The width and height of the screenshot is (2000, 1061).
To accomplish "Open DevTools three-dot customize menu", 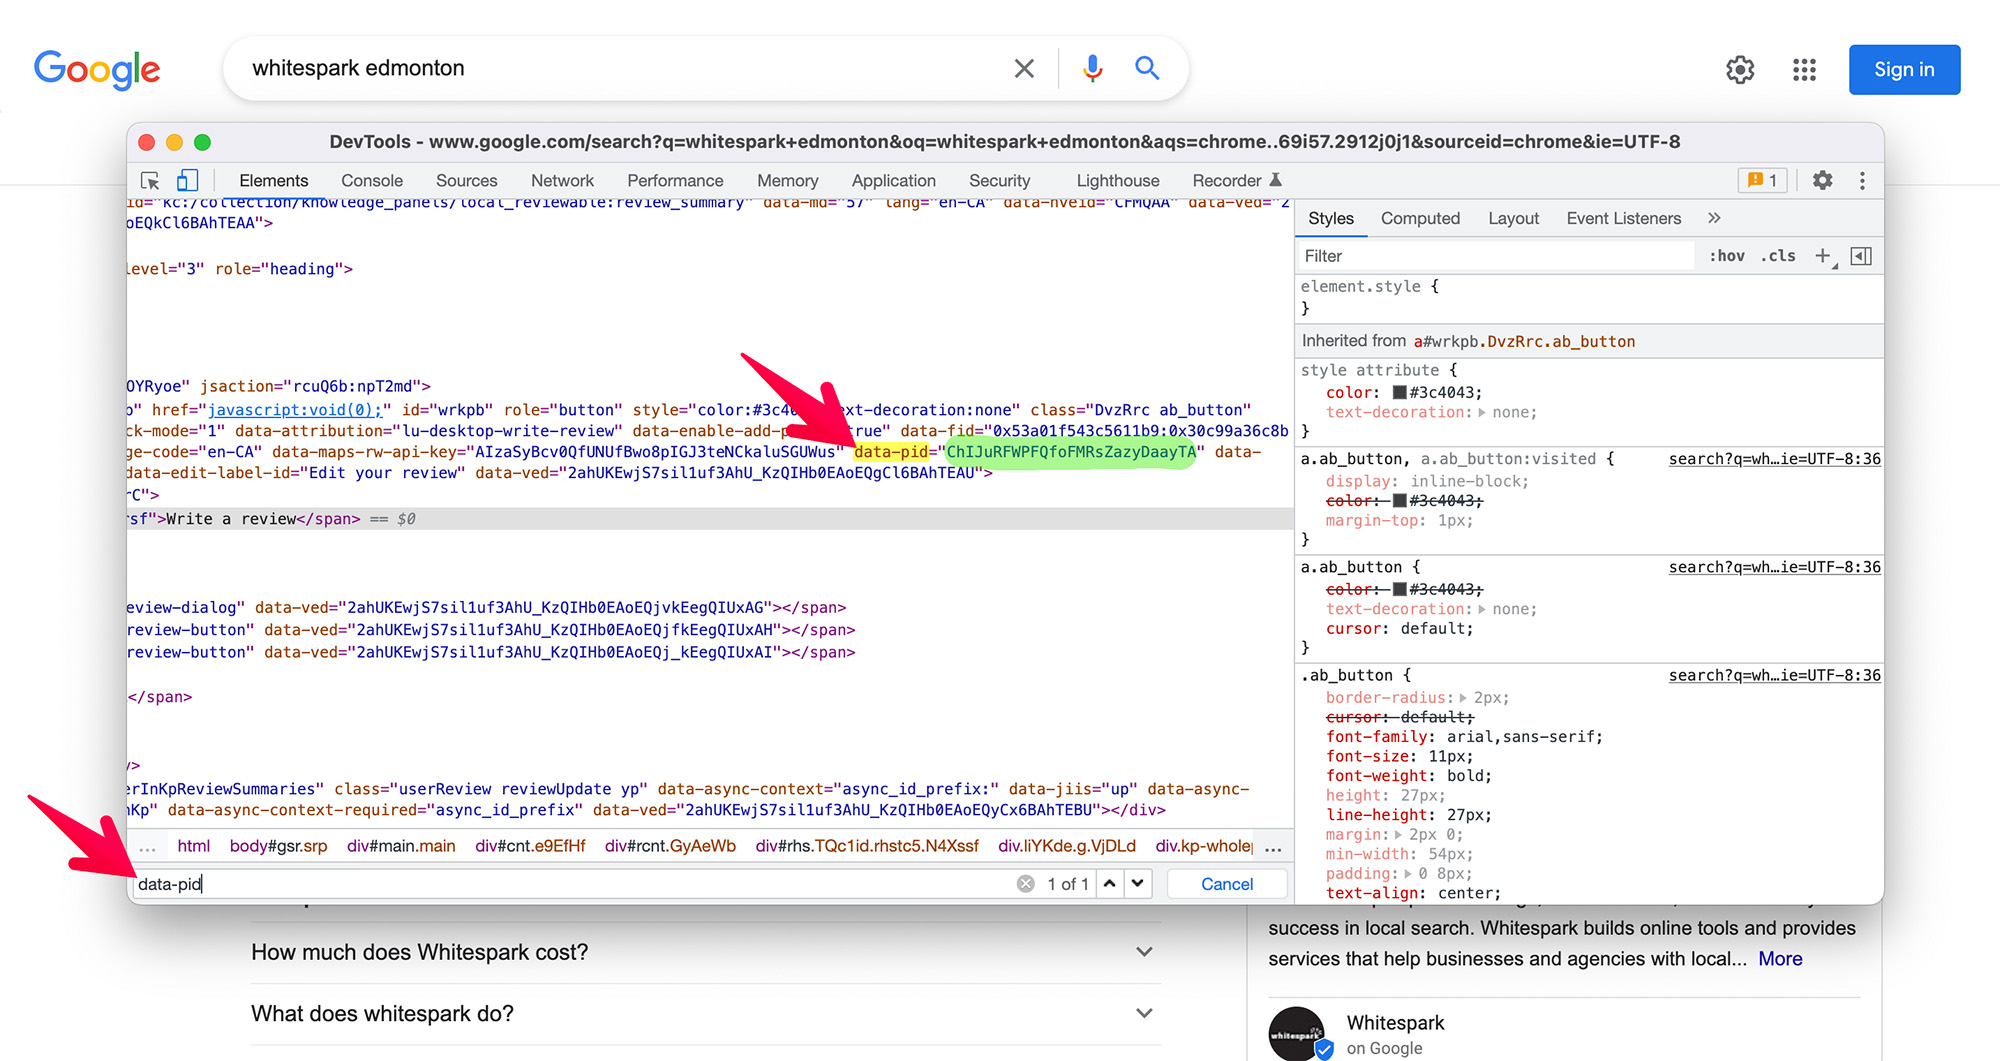I will [x=1861, y=181].
